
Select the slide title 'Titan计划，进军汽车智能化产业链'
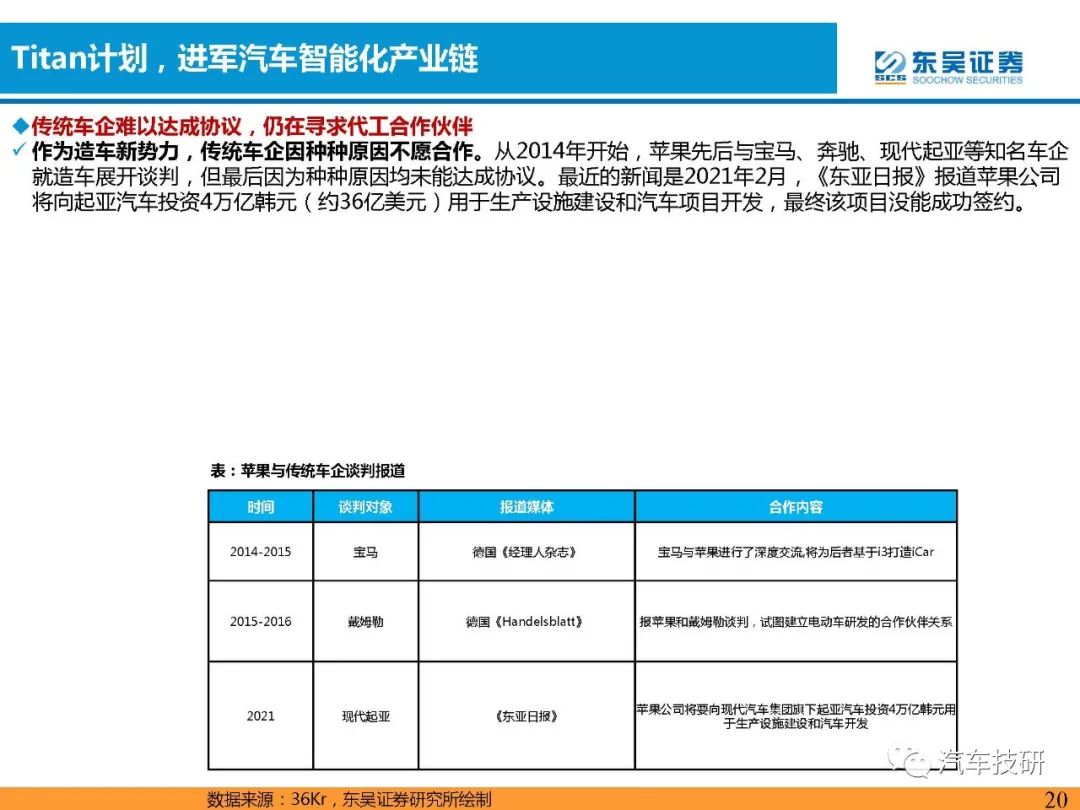(x=245, y=58)
